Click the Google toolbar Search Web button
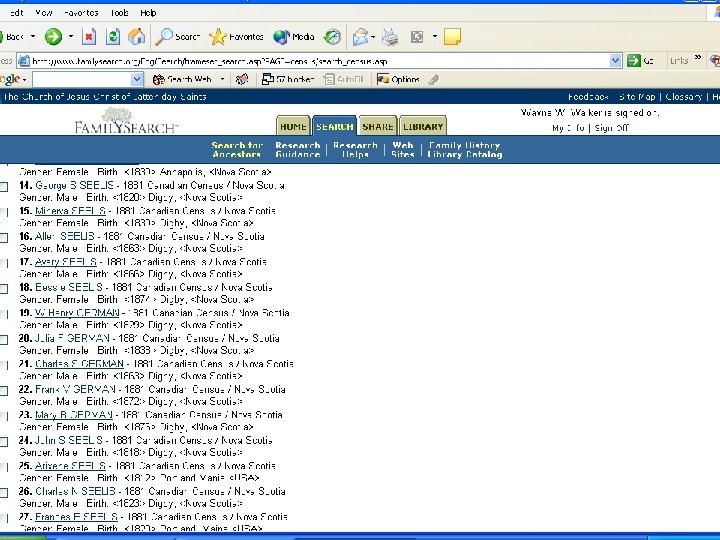720x540 pixels. [182, 79]
